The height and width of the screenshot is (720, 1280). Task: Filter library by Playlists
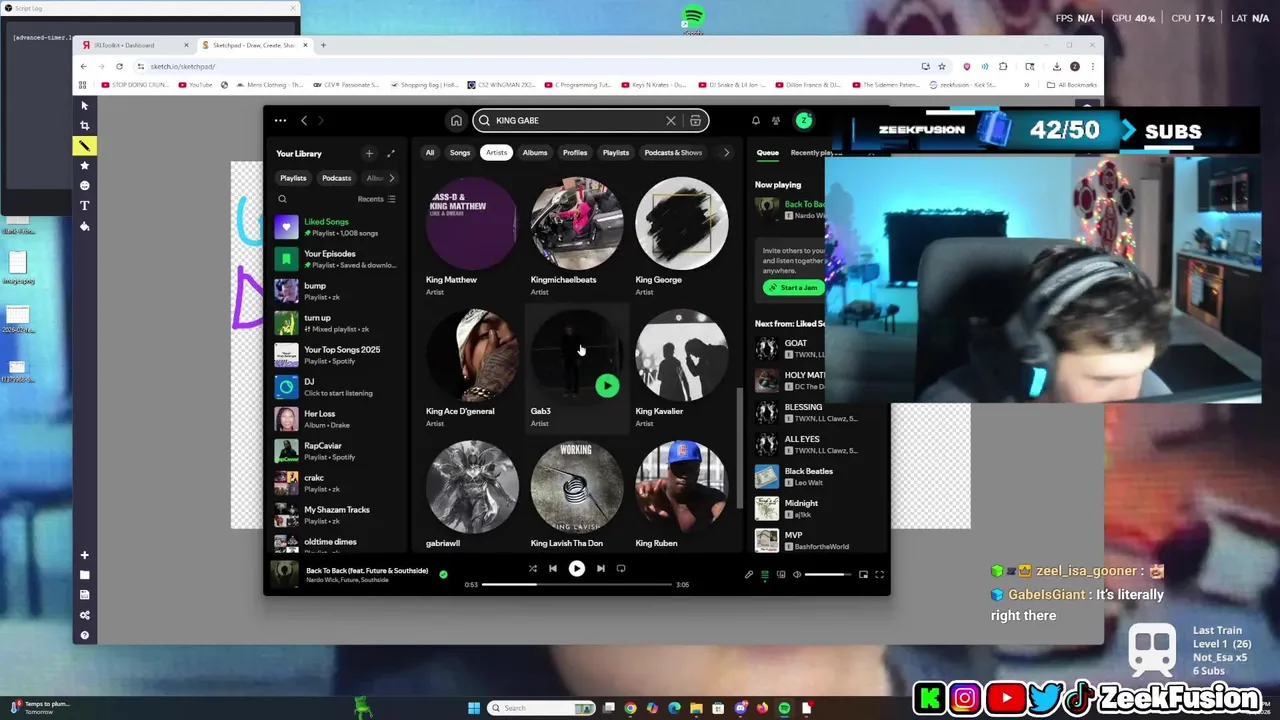tap(293, 178)
